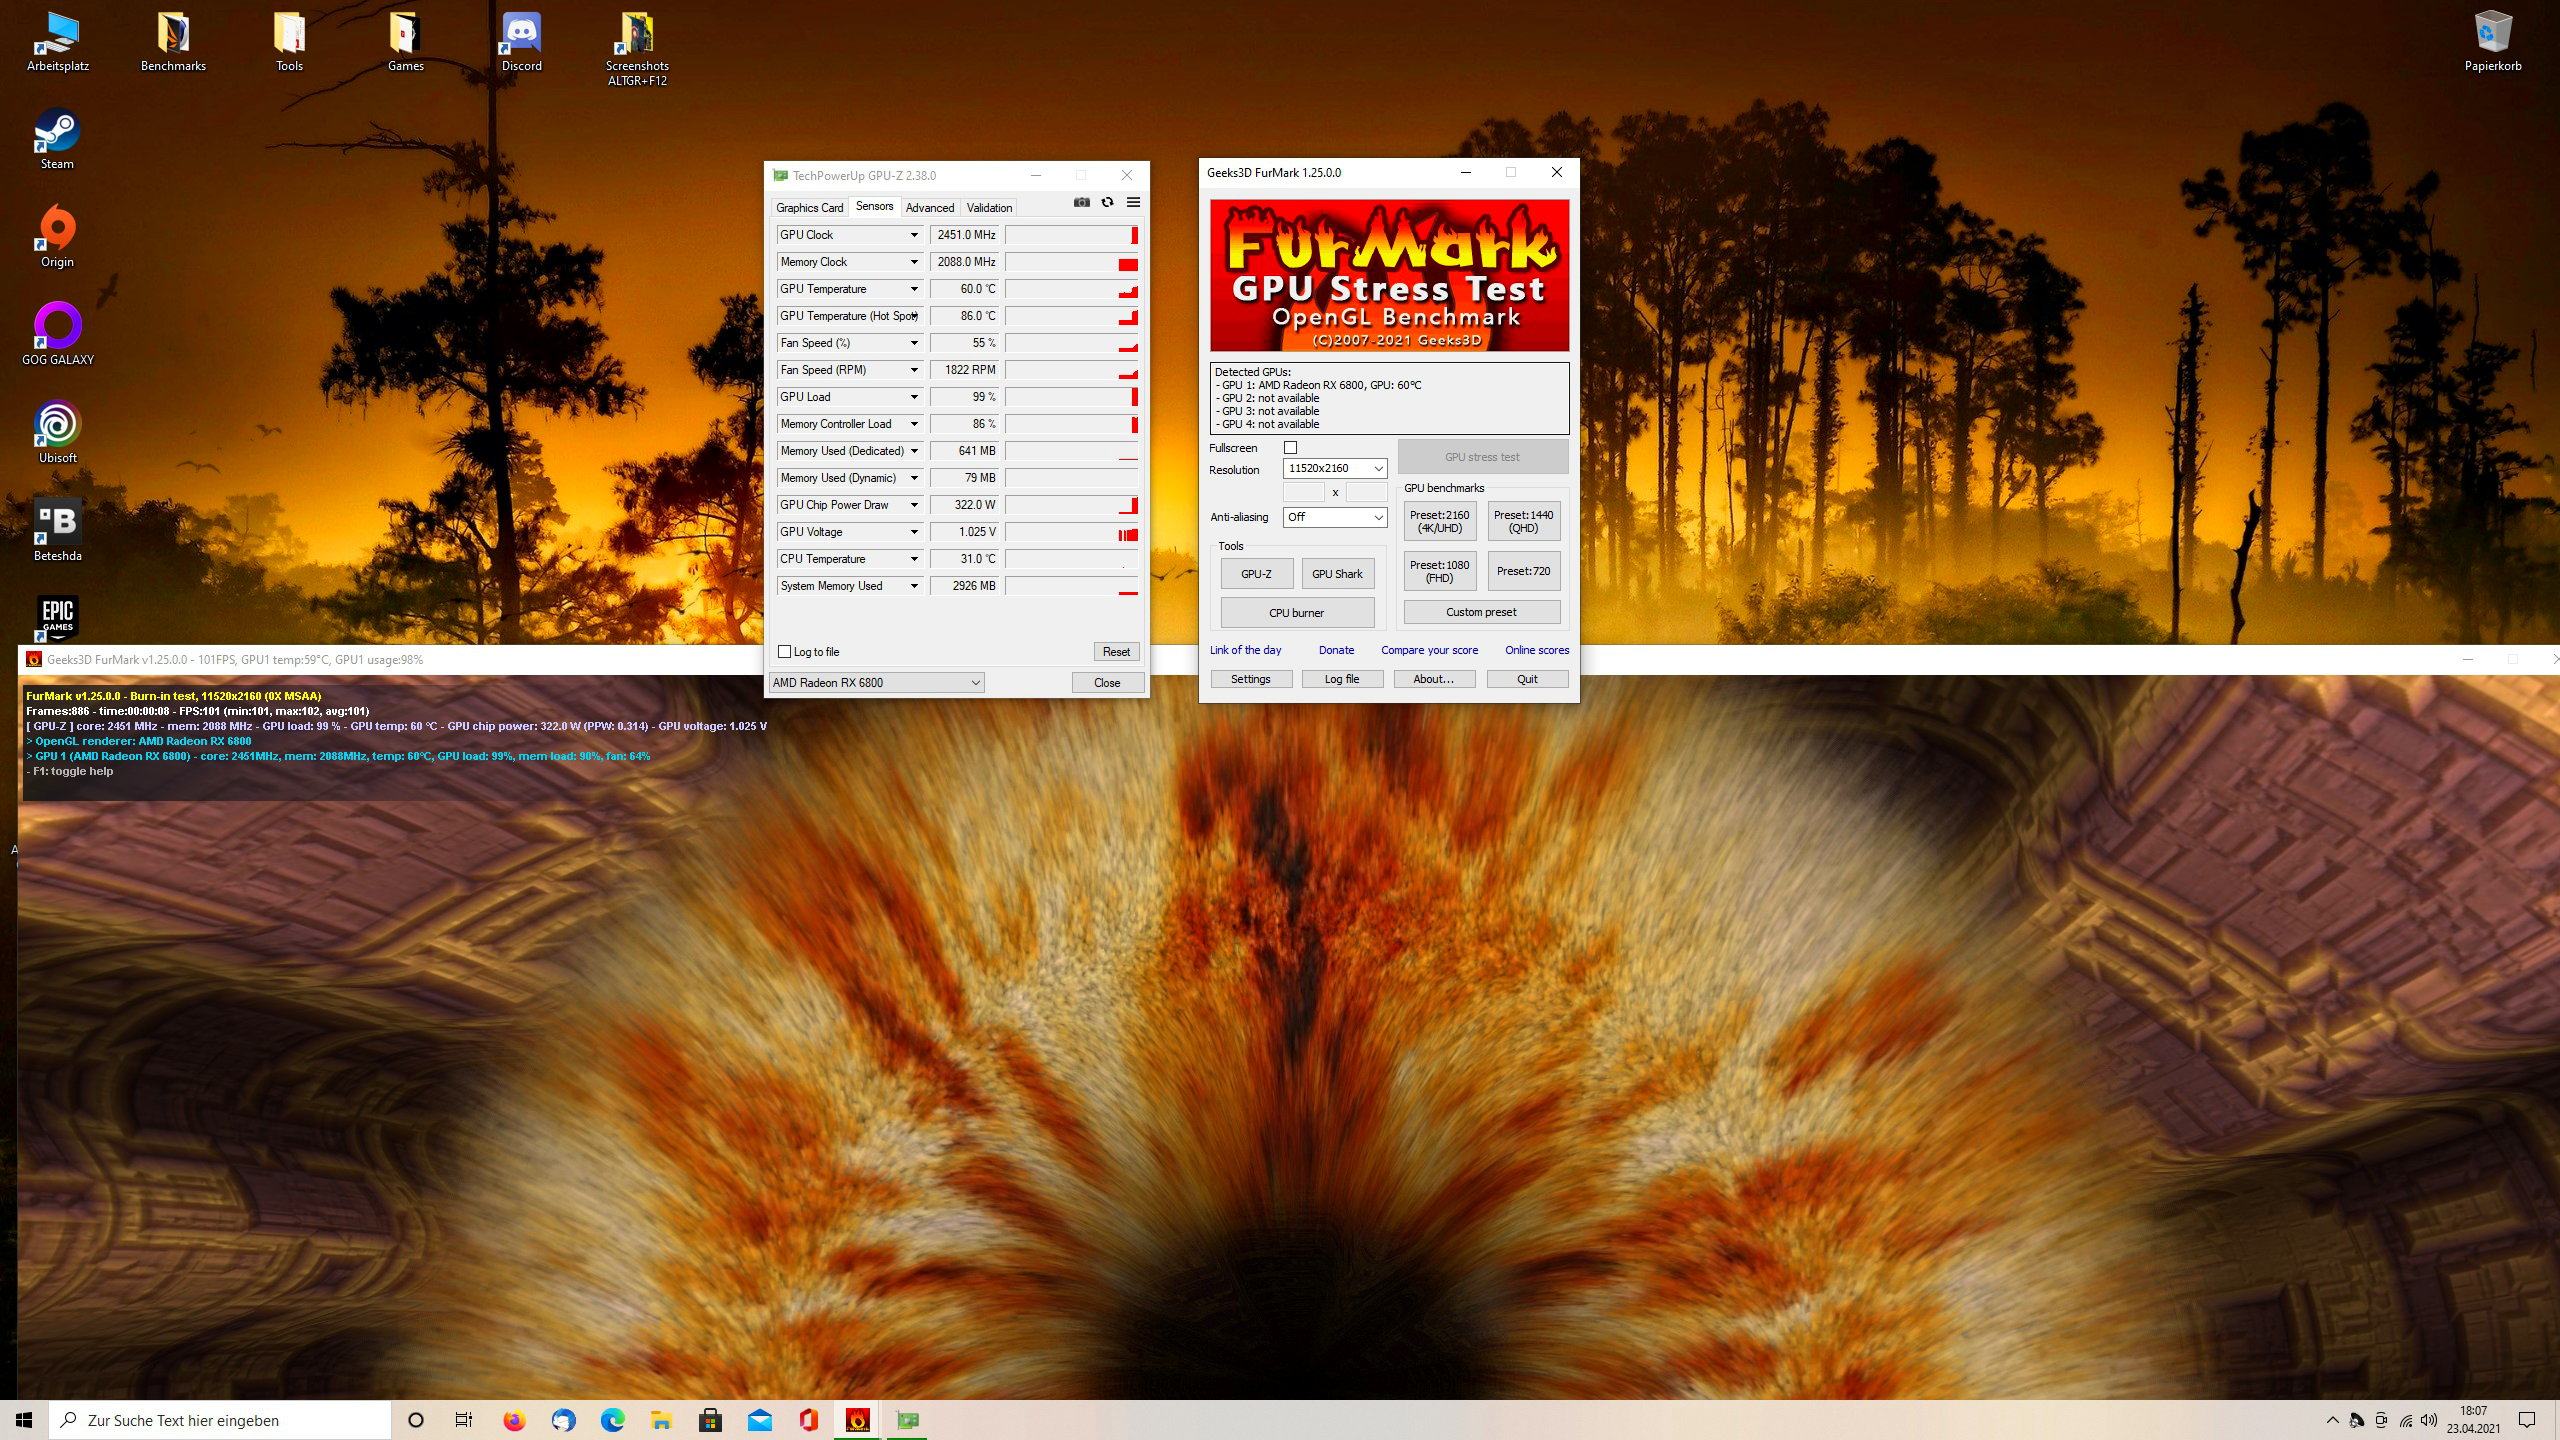Image resolution: width=2560 pixels, height=1440 pixels.
Task: Click the Custom preset button
Action: pos(1482,612)
